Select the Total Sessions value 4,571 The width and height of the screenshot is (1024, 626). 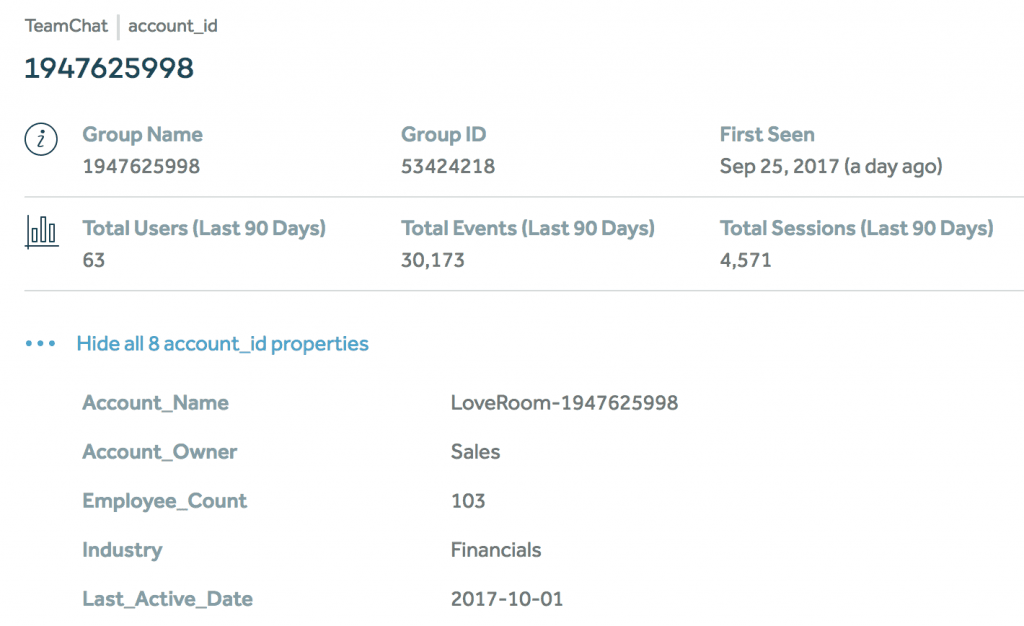pyautogui.click(x=745, y=260)
